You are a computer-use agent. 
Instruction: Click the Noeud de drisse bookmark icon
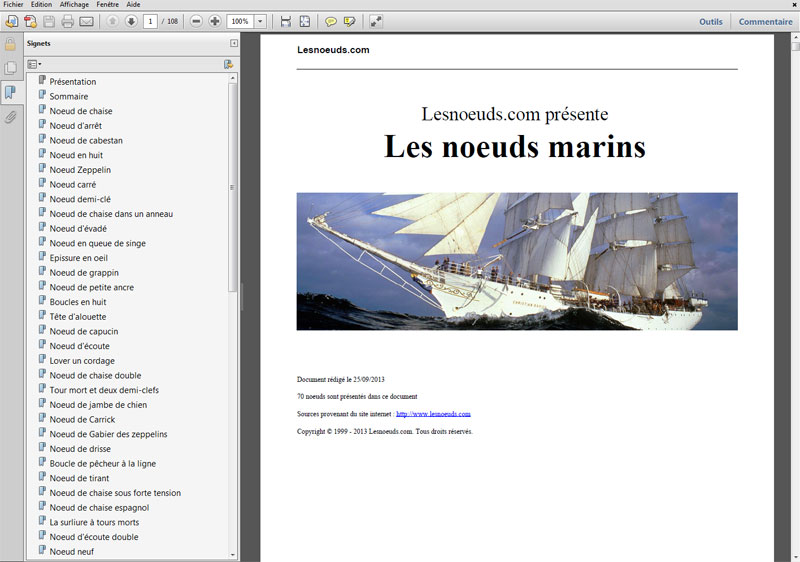point(42,448)
